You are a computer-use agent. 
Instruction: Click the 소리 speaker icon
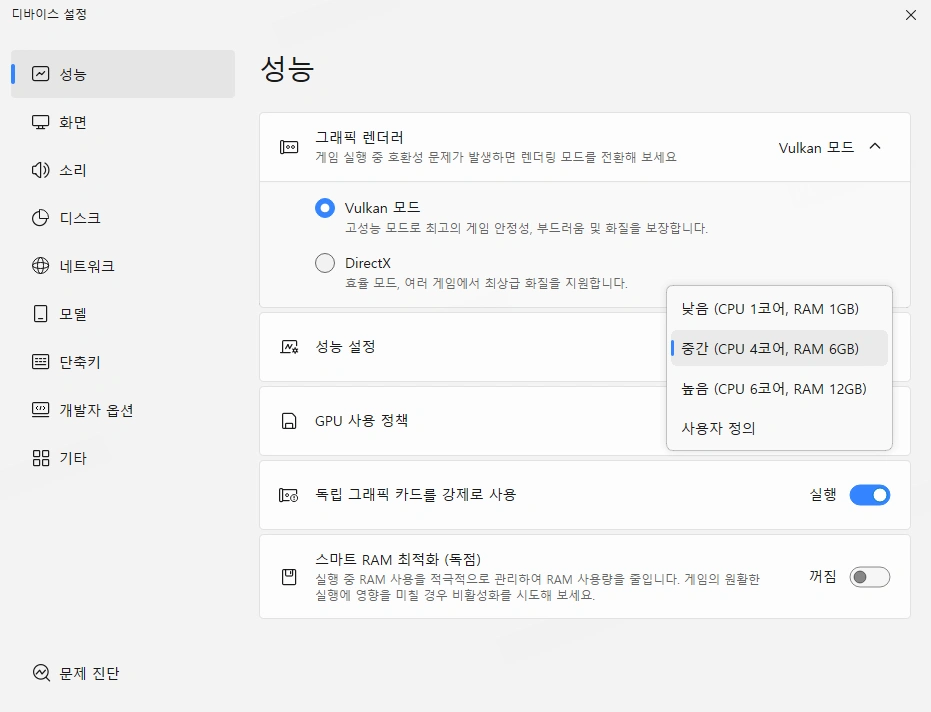[40, 170]
